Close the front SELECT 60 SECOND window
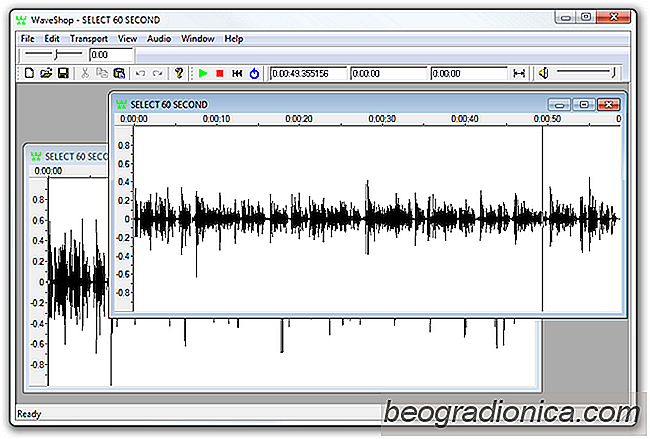This screenshot has height=439, width=650. [609, 105]
